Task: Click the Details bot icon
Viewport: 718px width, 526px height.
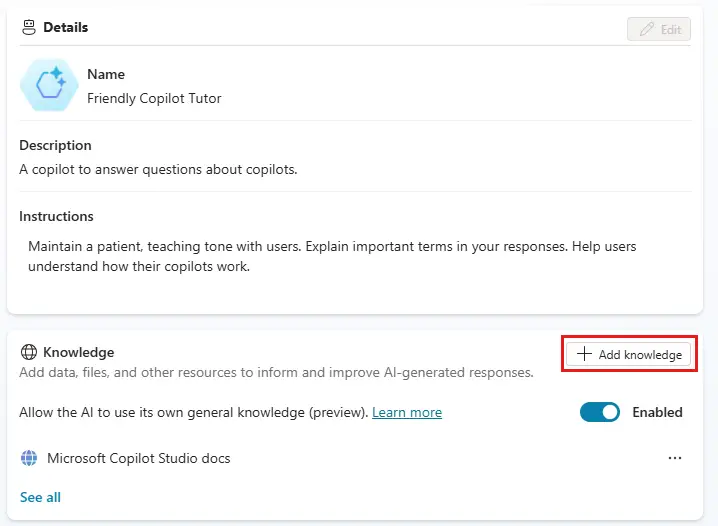Action: coord(29,27)
